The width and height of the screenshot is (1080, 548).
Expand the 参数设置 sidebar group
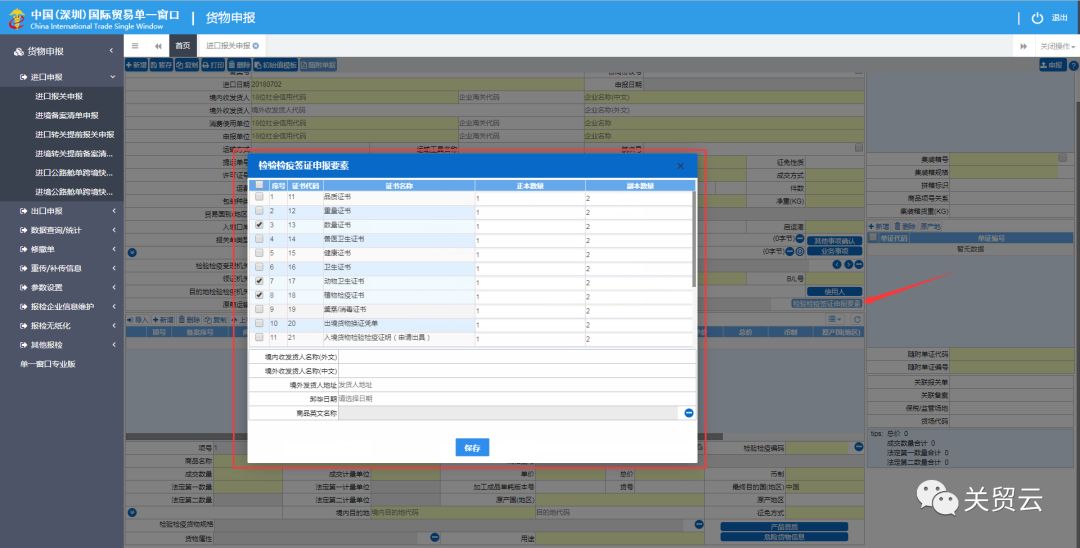coord(62,288)
